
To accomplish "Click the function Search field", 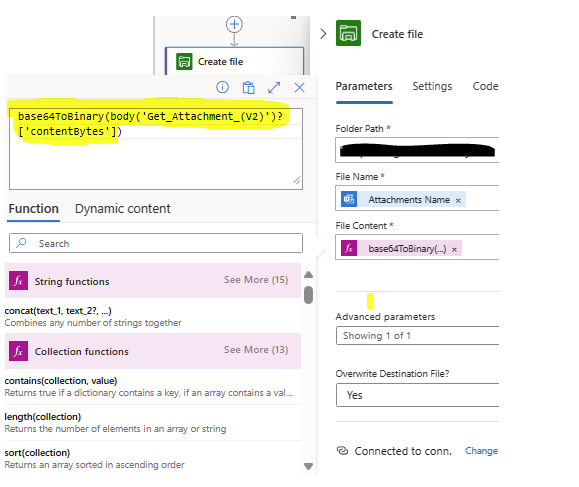I will pos(156,243).
